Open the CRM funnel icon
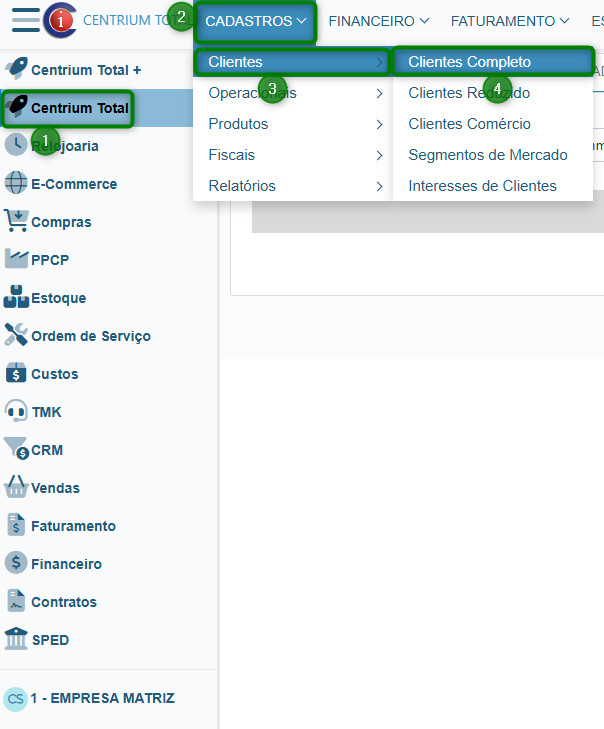 click(16, 450)
